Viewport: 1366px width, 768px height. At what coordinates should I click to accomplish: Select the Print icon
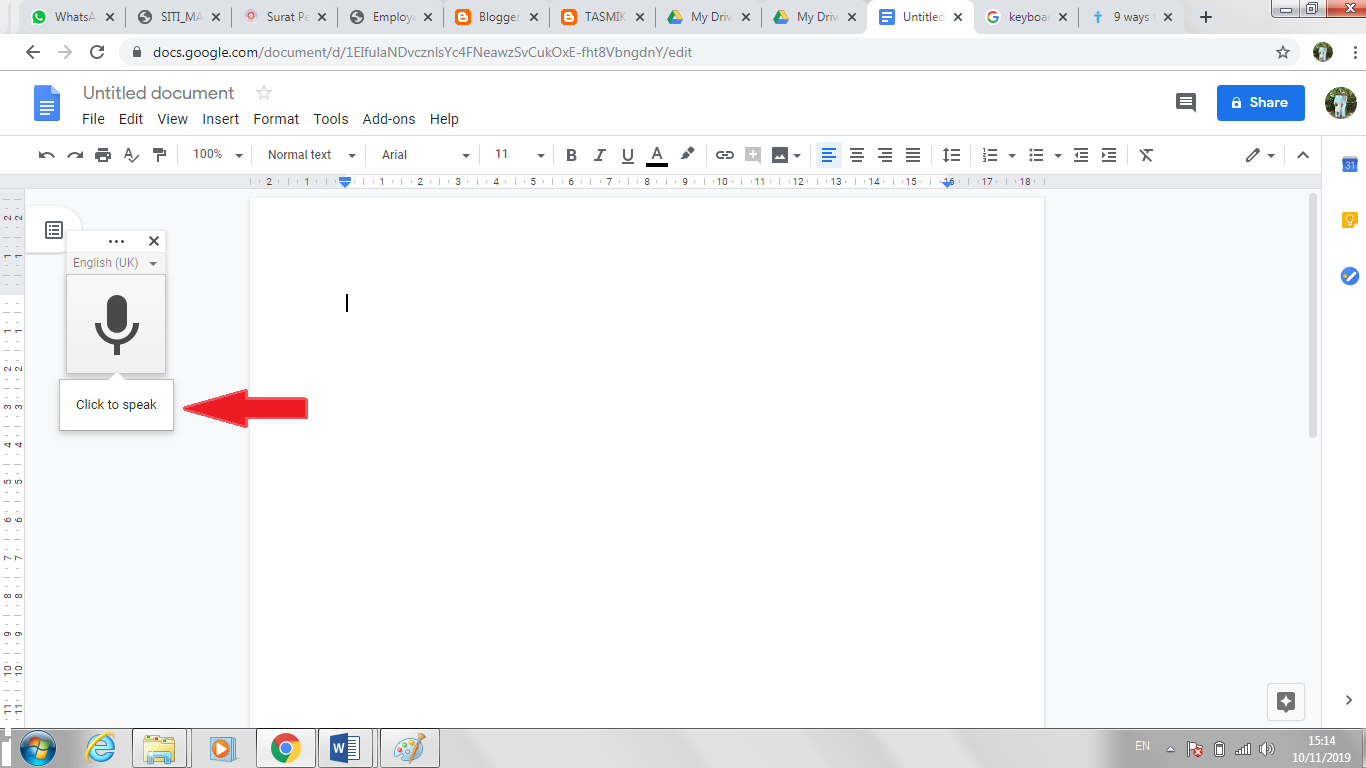[x=103, y=155]
